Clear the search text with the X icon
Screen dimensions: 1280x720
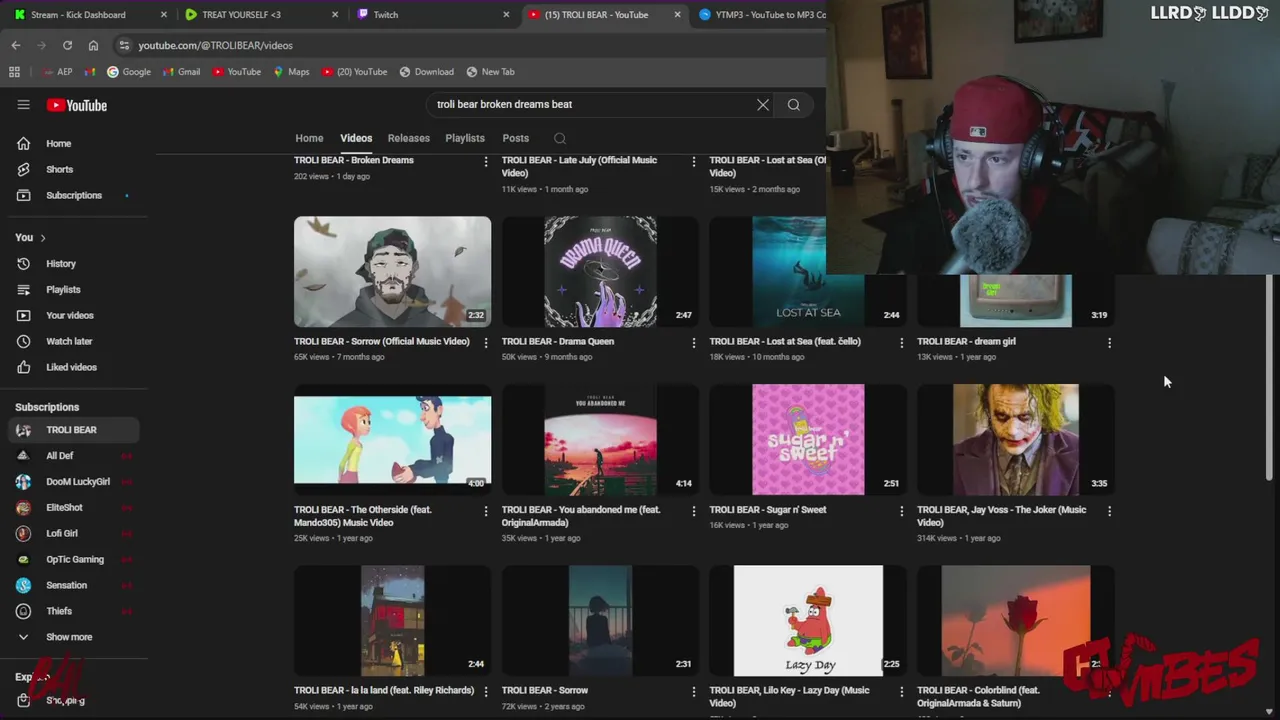click(x=763, y=104)
